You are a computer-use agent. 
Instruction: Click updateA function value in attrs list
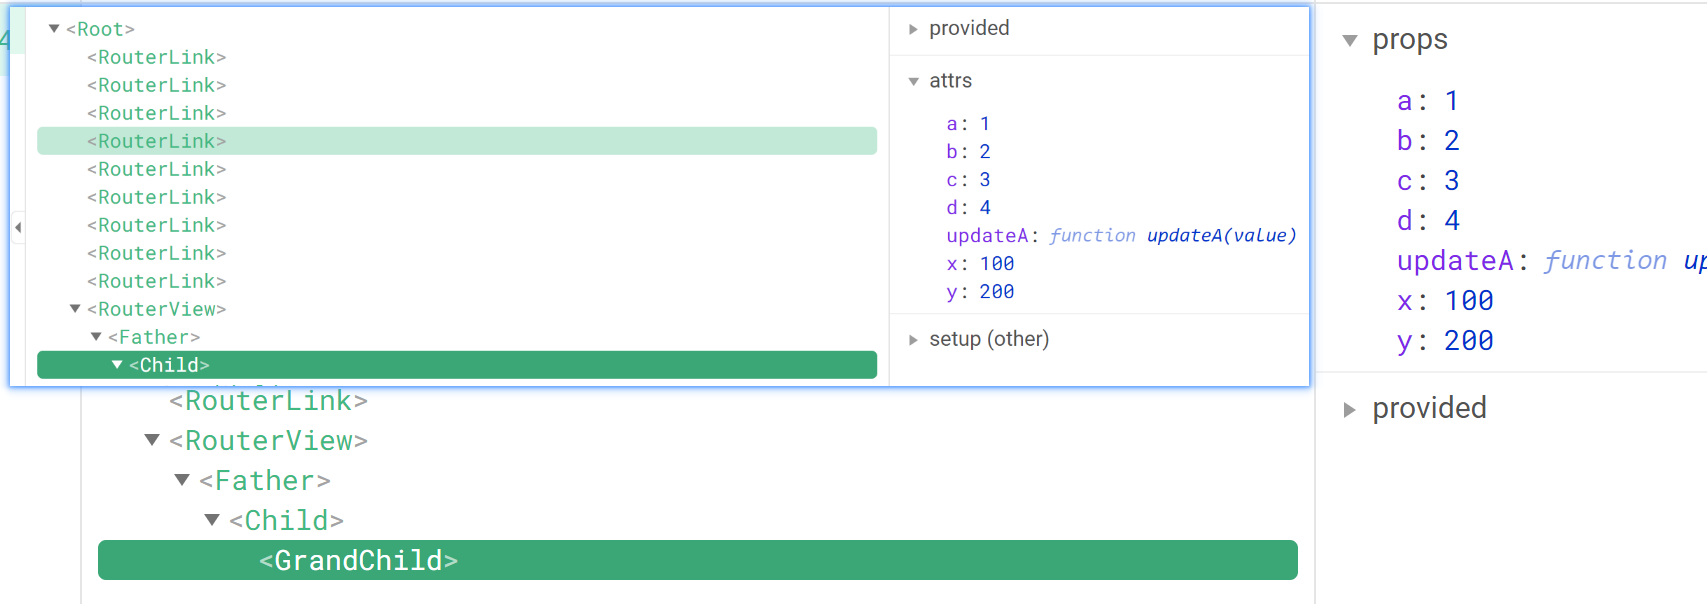coord(1171,236)
